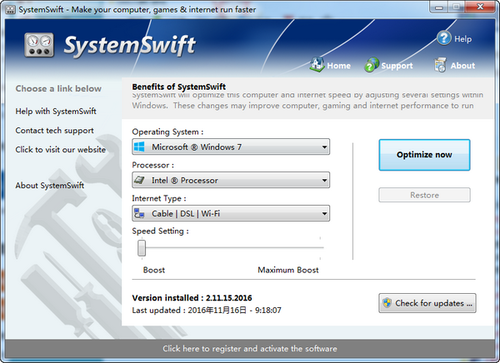Click the network computers icon in Internet Type

[x=139, y=213]
